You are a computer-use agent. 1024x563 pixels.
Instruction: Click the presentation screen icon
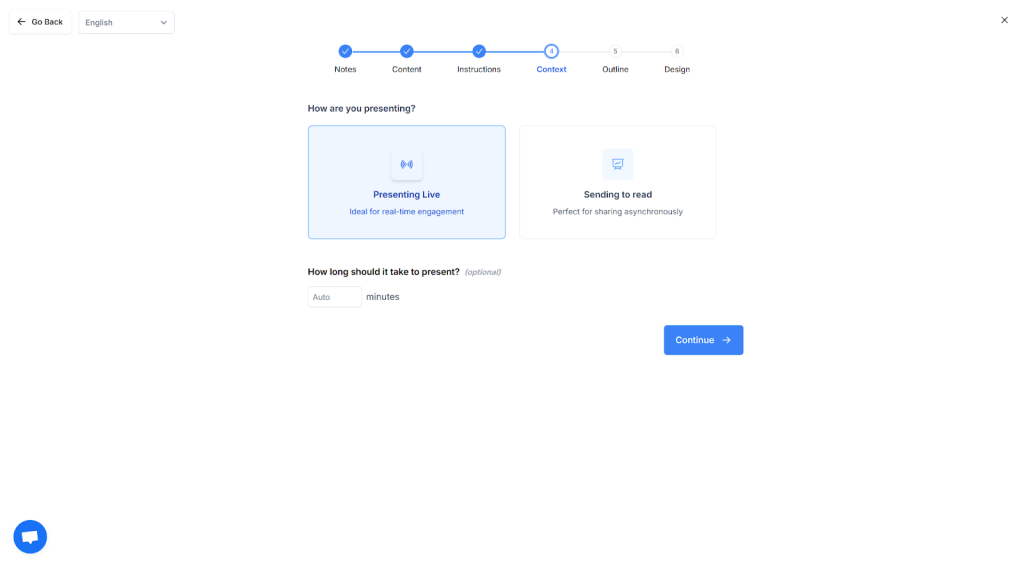pyautogui.click(x=617, y=164)
